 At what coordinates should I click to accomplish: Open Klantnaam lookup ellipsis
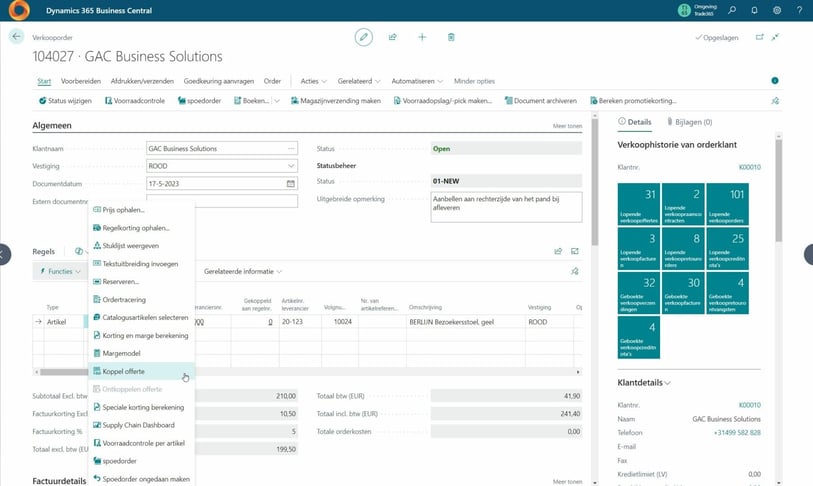(x=291, y=148)
